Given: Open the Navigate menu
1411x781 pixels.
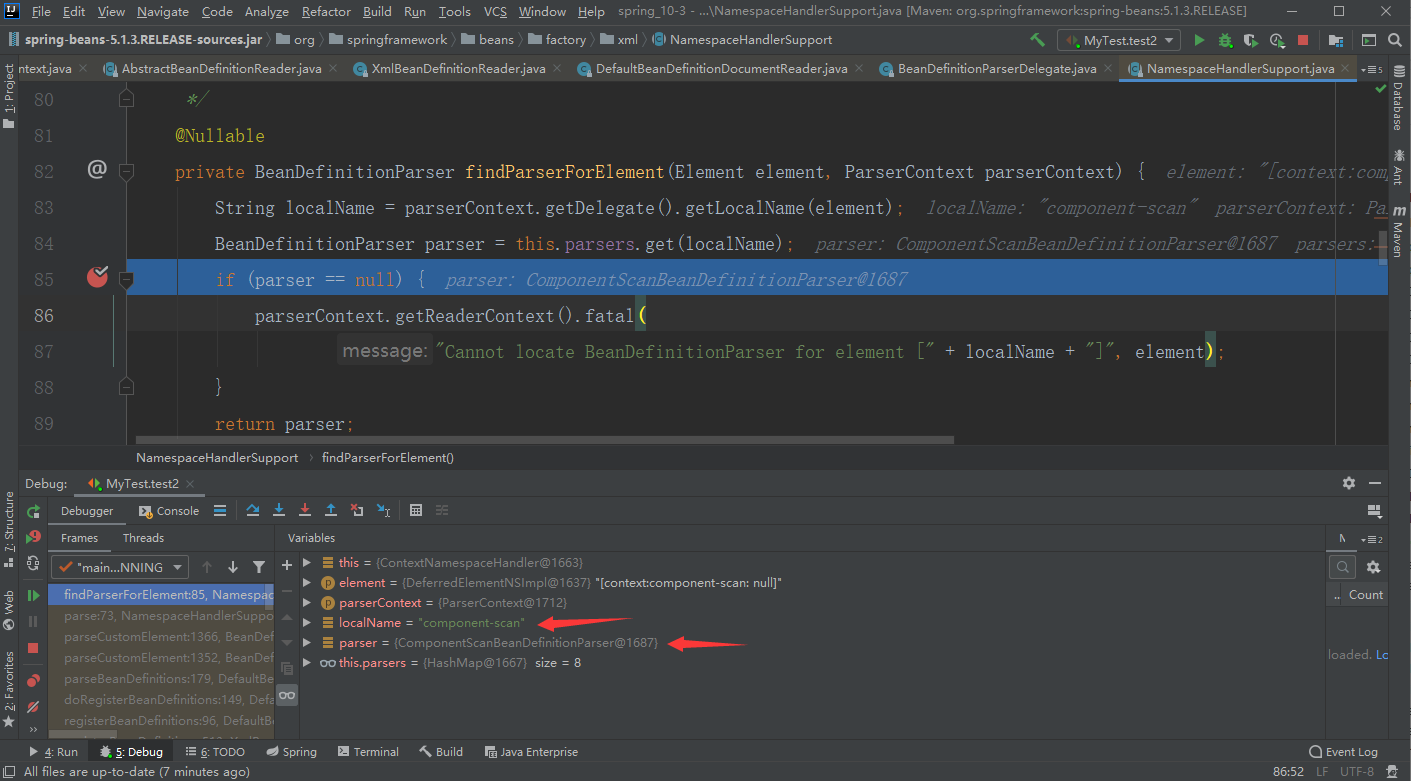Looking at the screenshot, I should tap(163, 11).
